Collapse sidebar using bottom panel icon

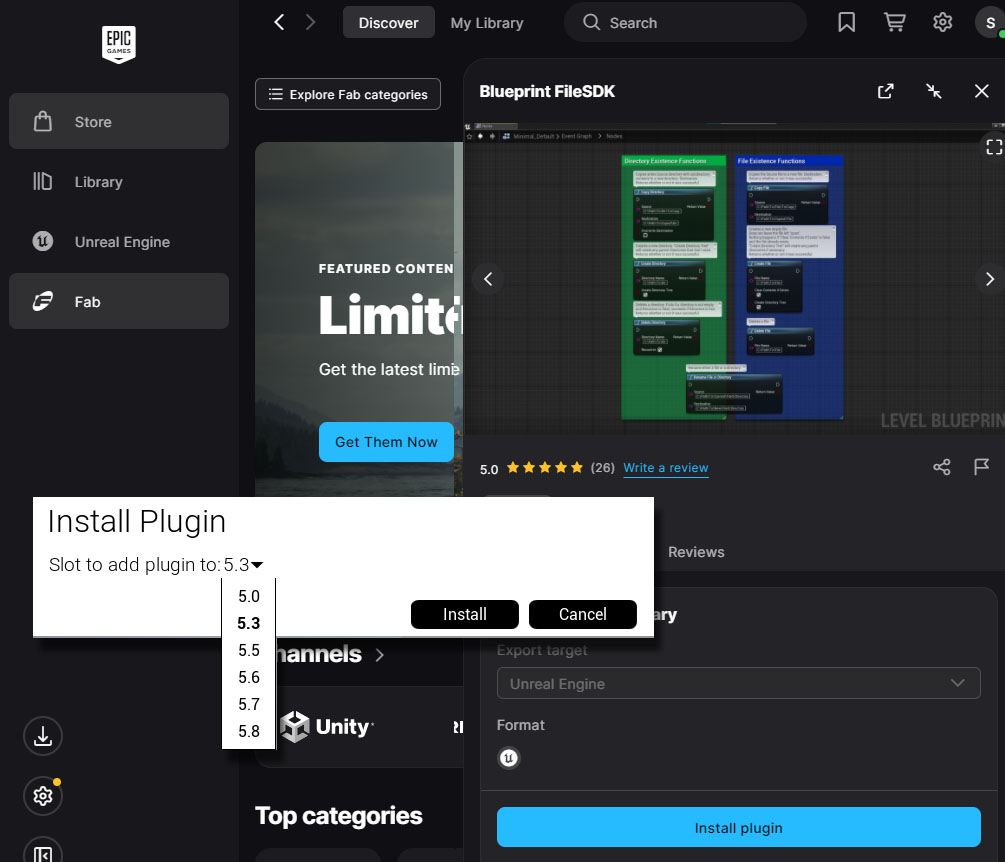[x=43, y=852]
